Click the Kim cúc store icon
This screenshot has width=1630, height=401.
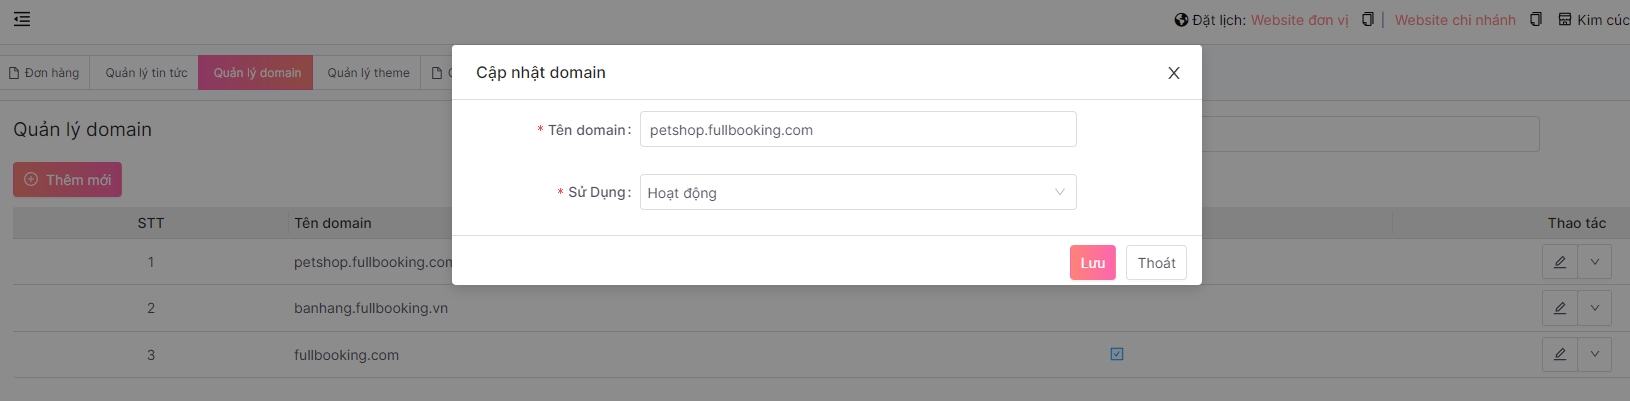[1565, 20]
